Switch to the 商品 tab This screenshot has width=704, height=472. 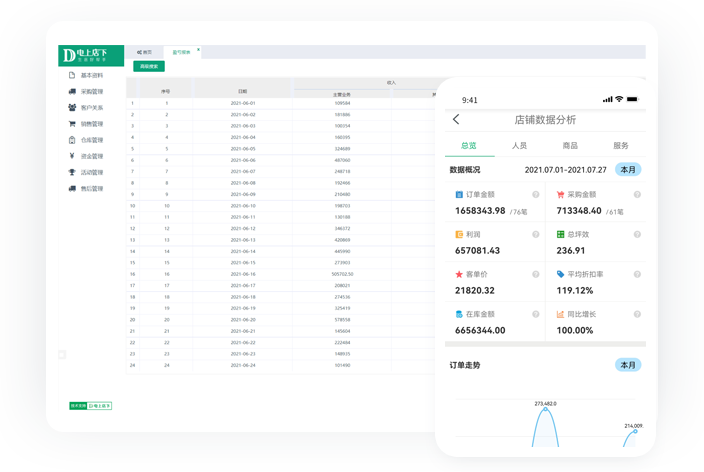[x=570, y=146]
